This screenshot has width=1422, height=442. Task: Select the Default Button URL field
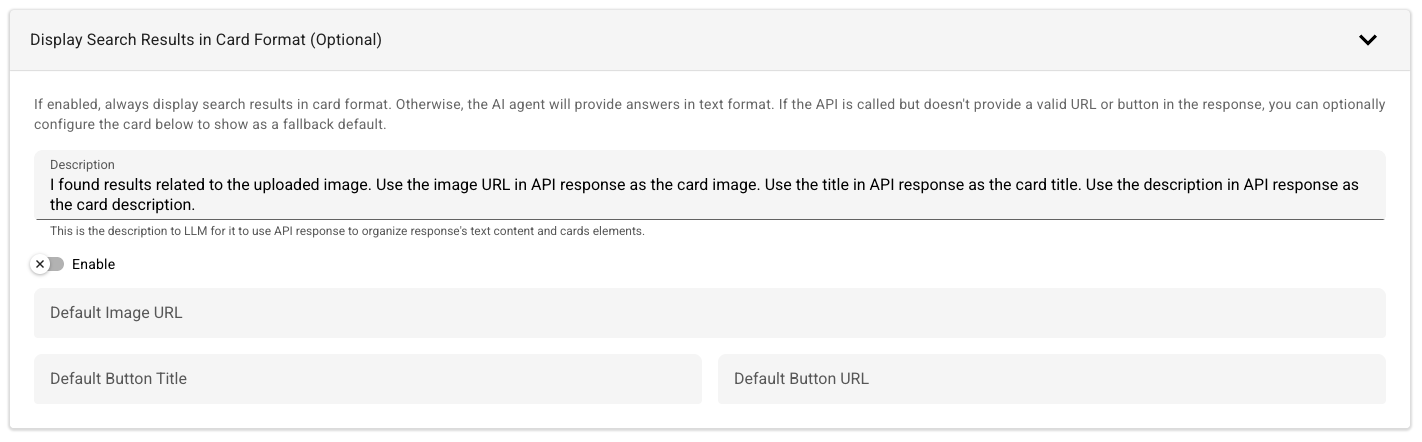(1052, 379)
